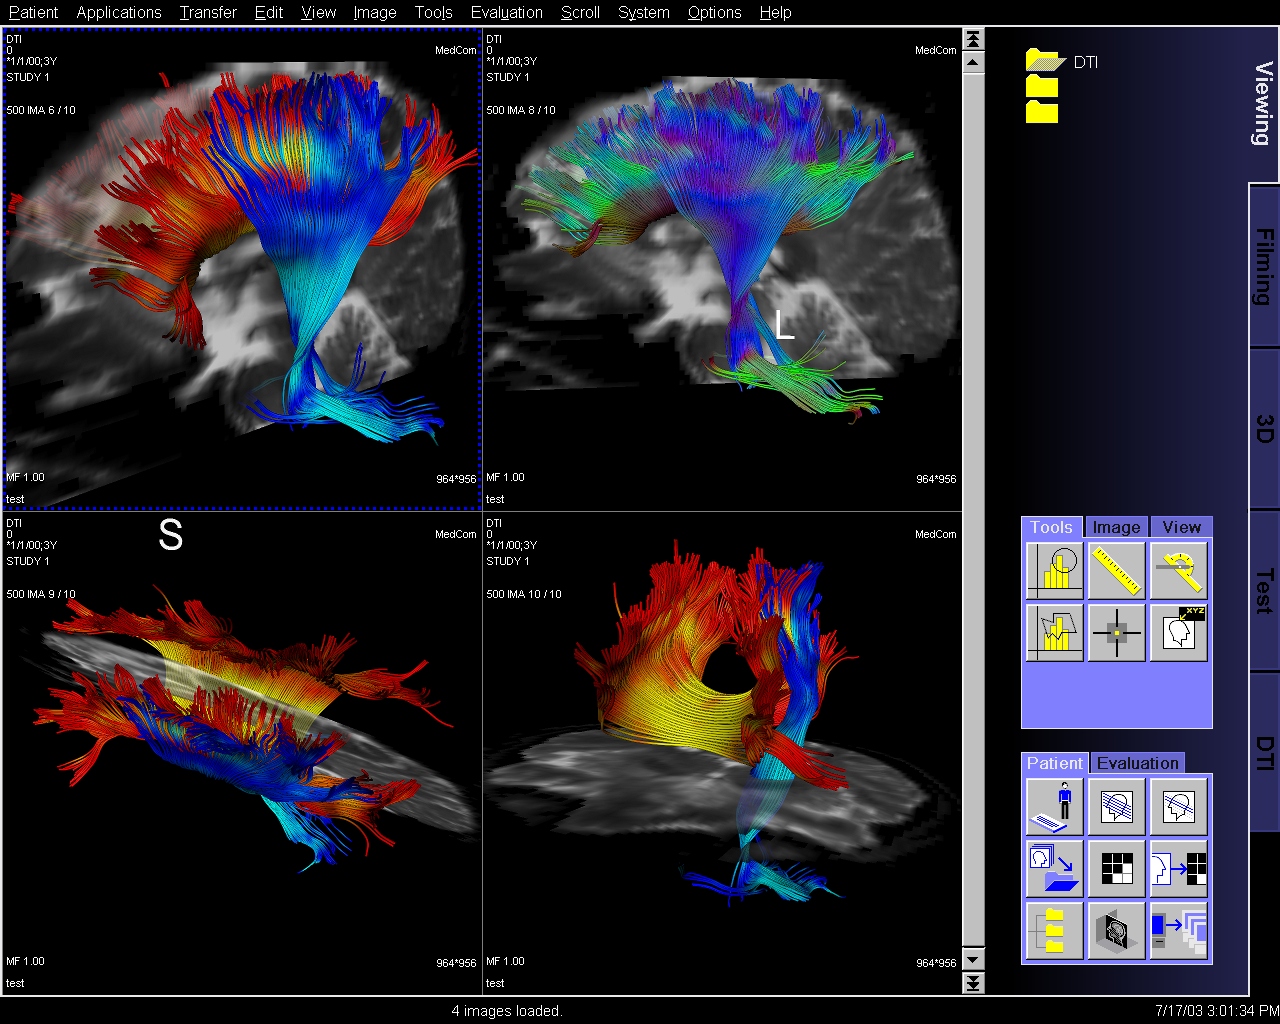Viewport: 1280px width, 1024px height.
Task: Click the black-and-white grid layout icon
Action: [1116, 868]
